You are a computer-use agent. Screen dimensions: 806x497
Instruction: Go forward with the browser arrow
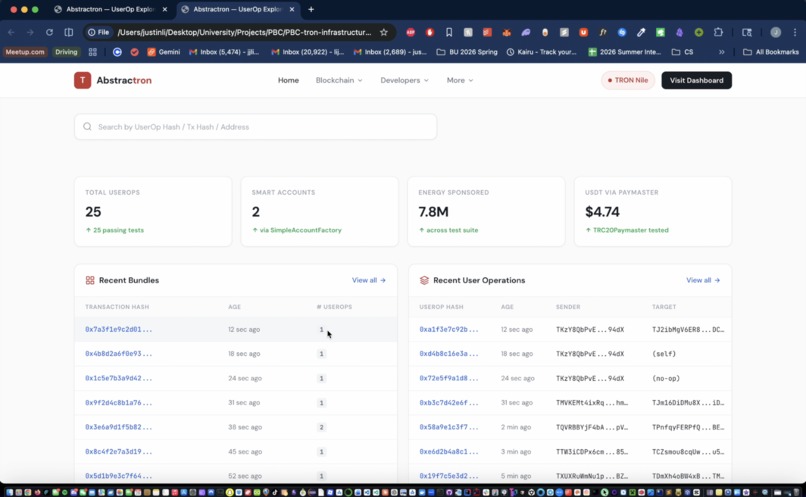[x=30, y=32]
